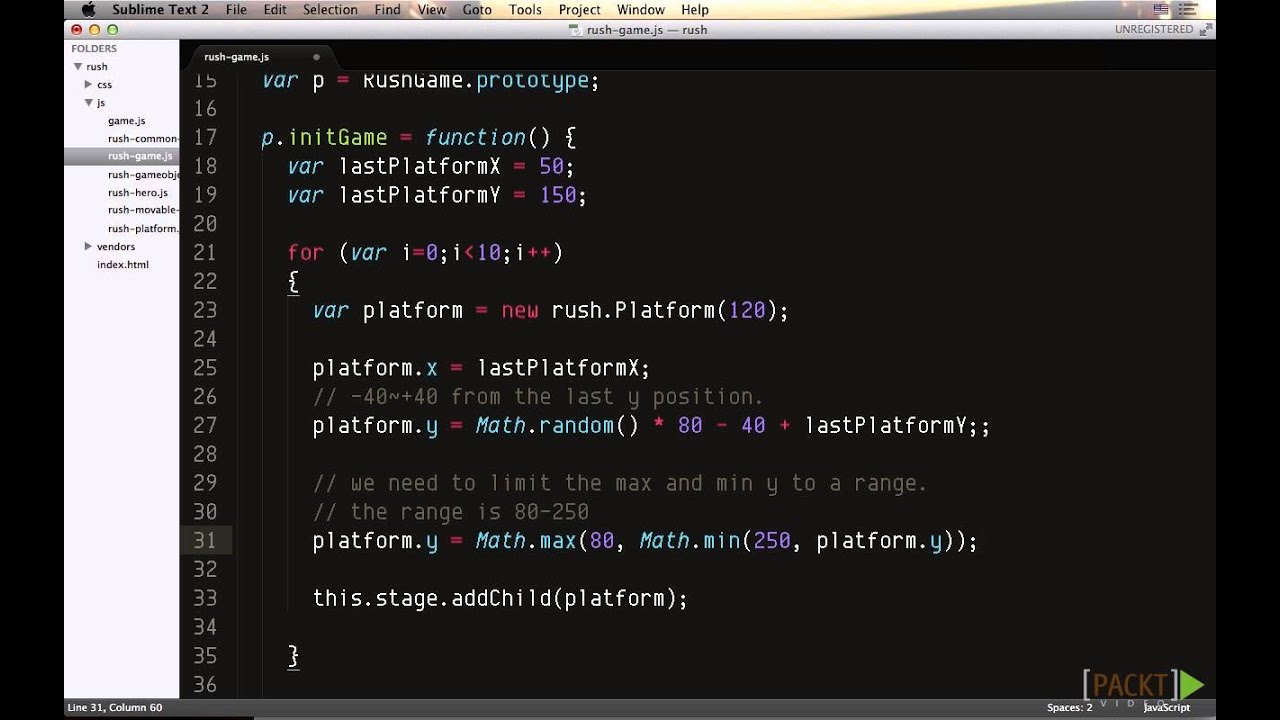Image resolution: width=1280 pixels, height=720 pixels.
Task: Open the Apple menu
Action: pyautogui.click(x=87, y=10)
